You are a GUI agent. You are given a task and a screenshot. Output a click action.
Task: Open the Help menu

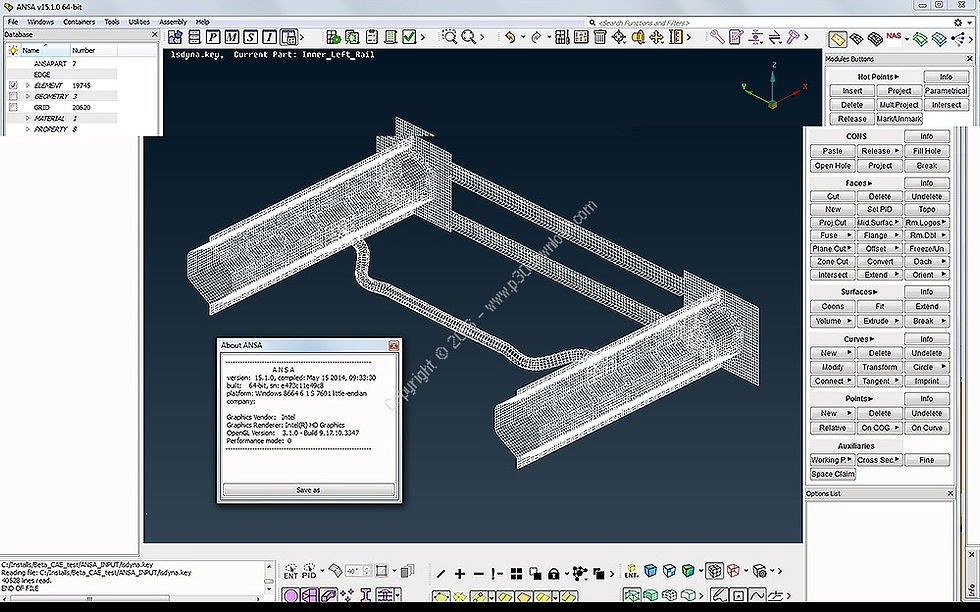coord(202,22)
